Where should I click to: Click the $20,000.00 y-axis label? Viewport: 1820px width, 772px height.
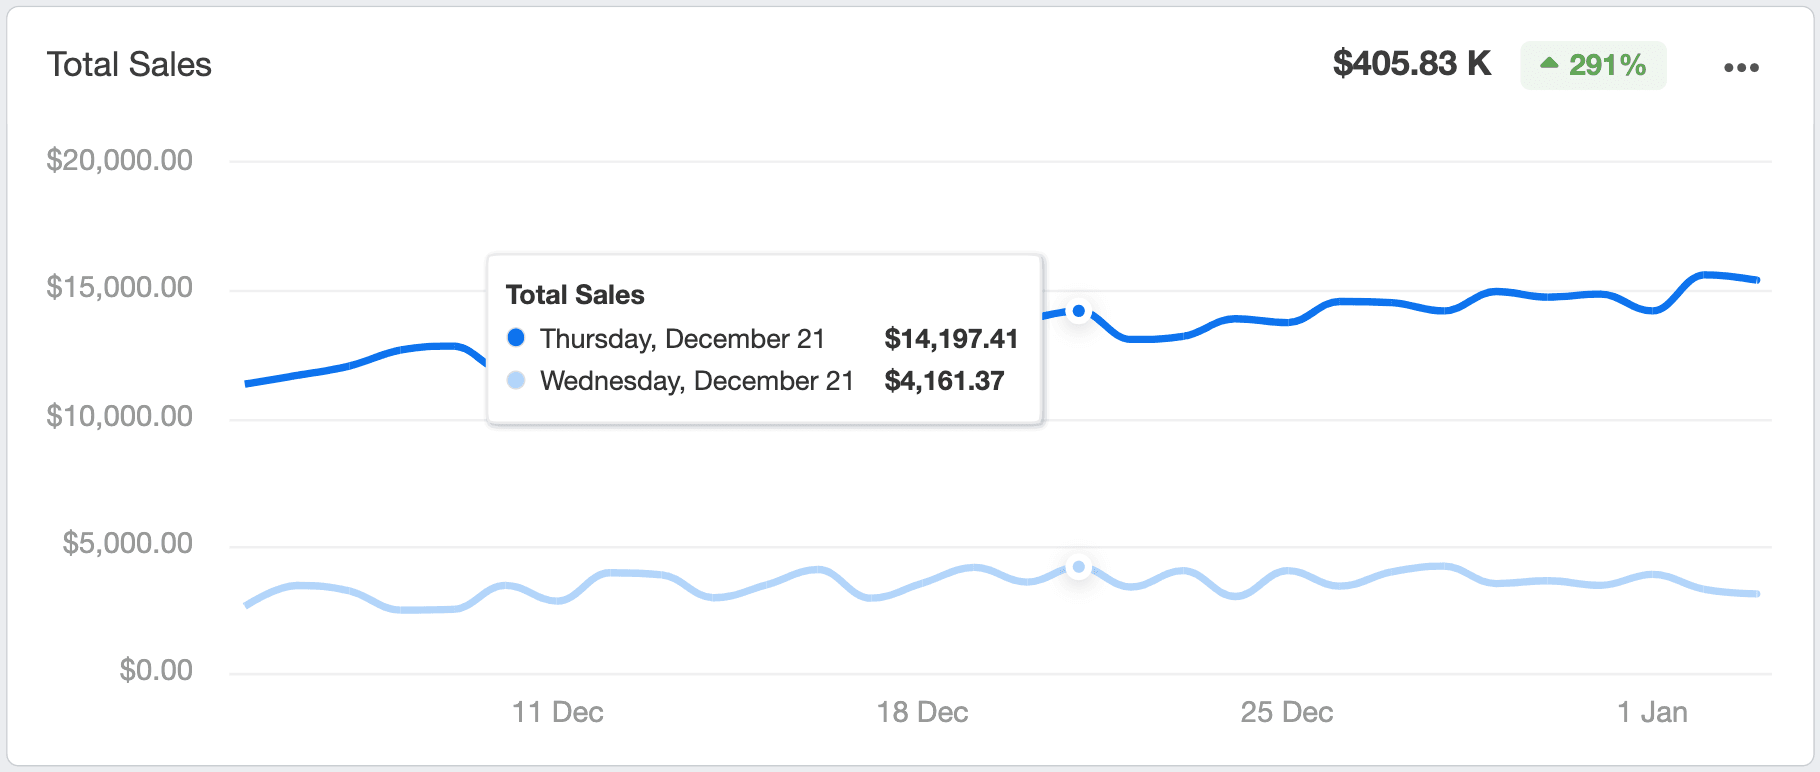pyautogui.click(x=119, y=160)
